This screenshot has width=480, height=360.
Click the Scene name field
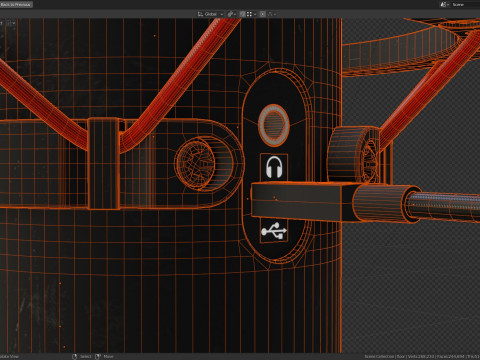point(465,4)
